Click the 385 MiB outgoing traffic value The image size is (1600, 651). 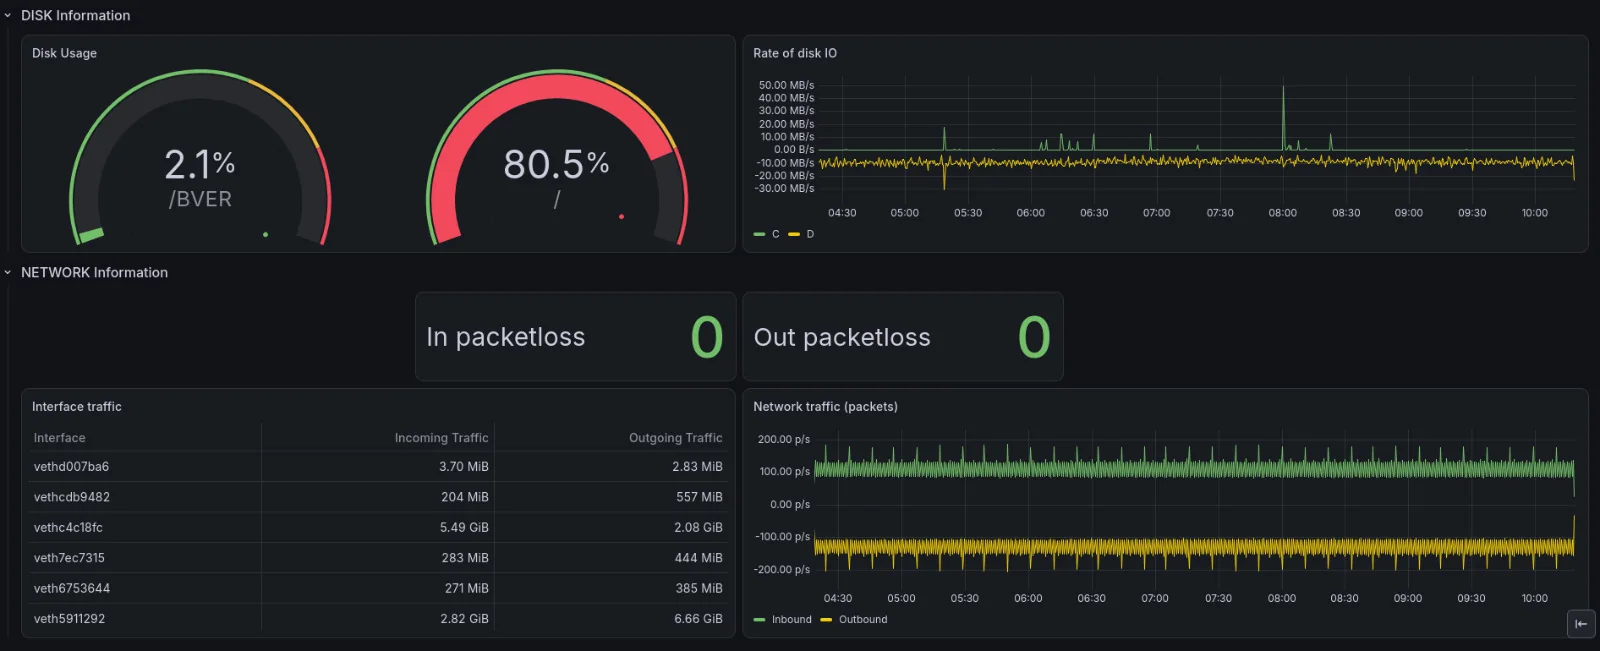699,589
